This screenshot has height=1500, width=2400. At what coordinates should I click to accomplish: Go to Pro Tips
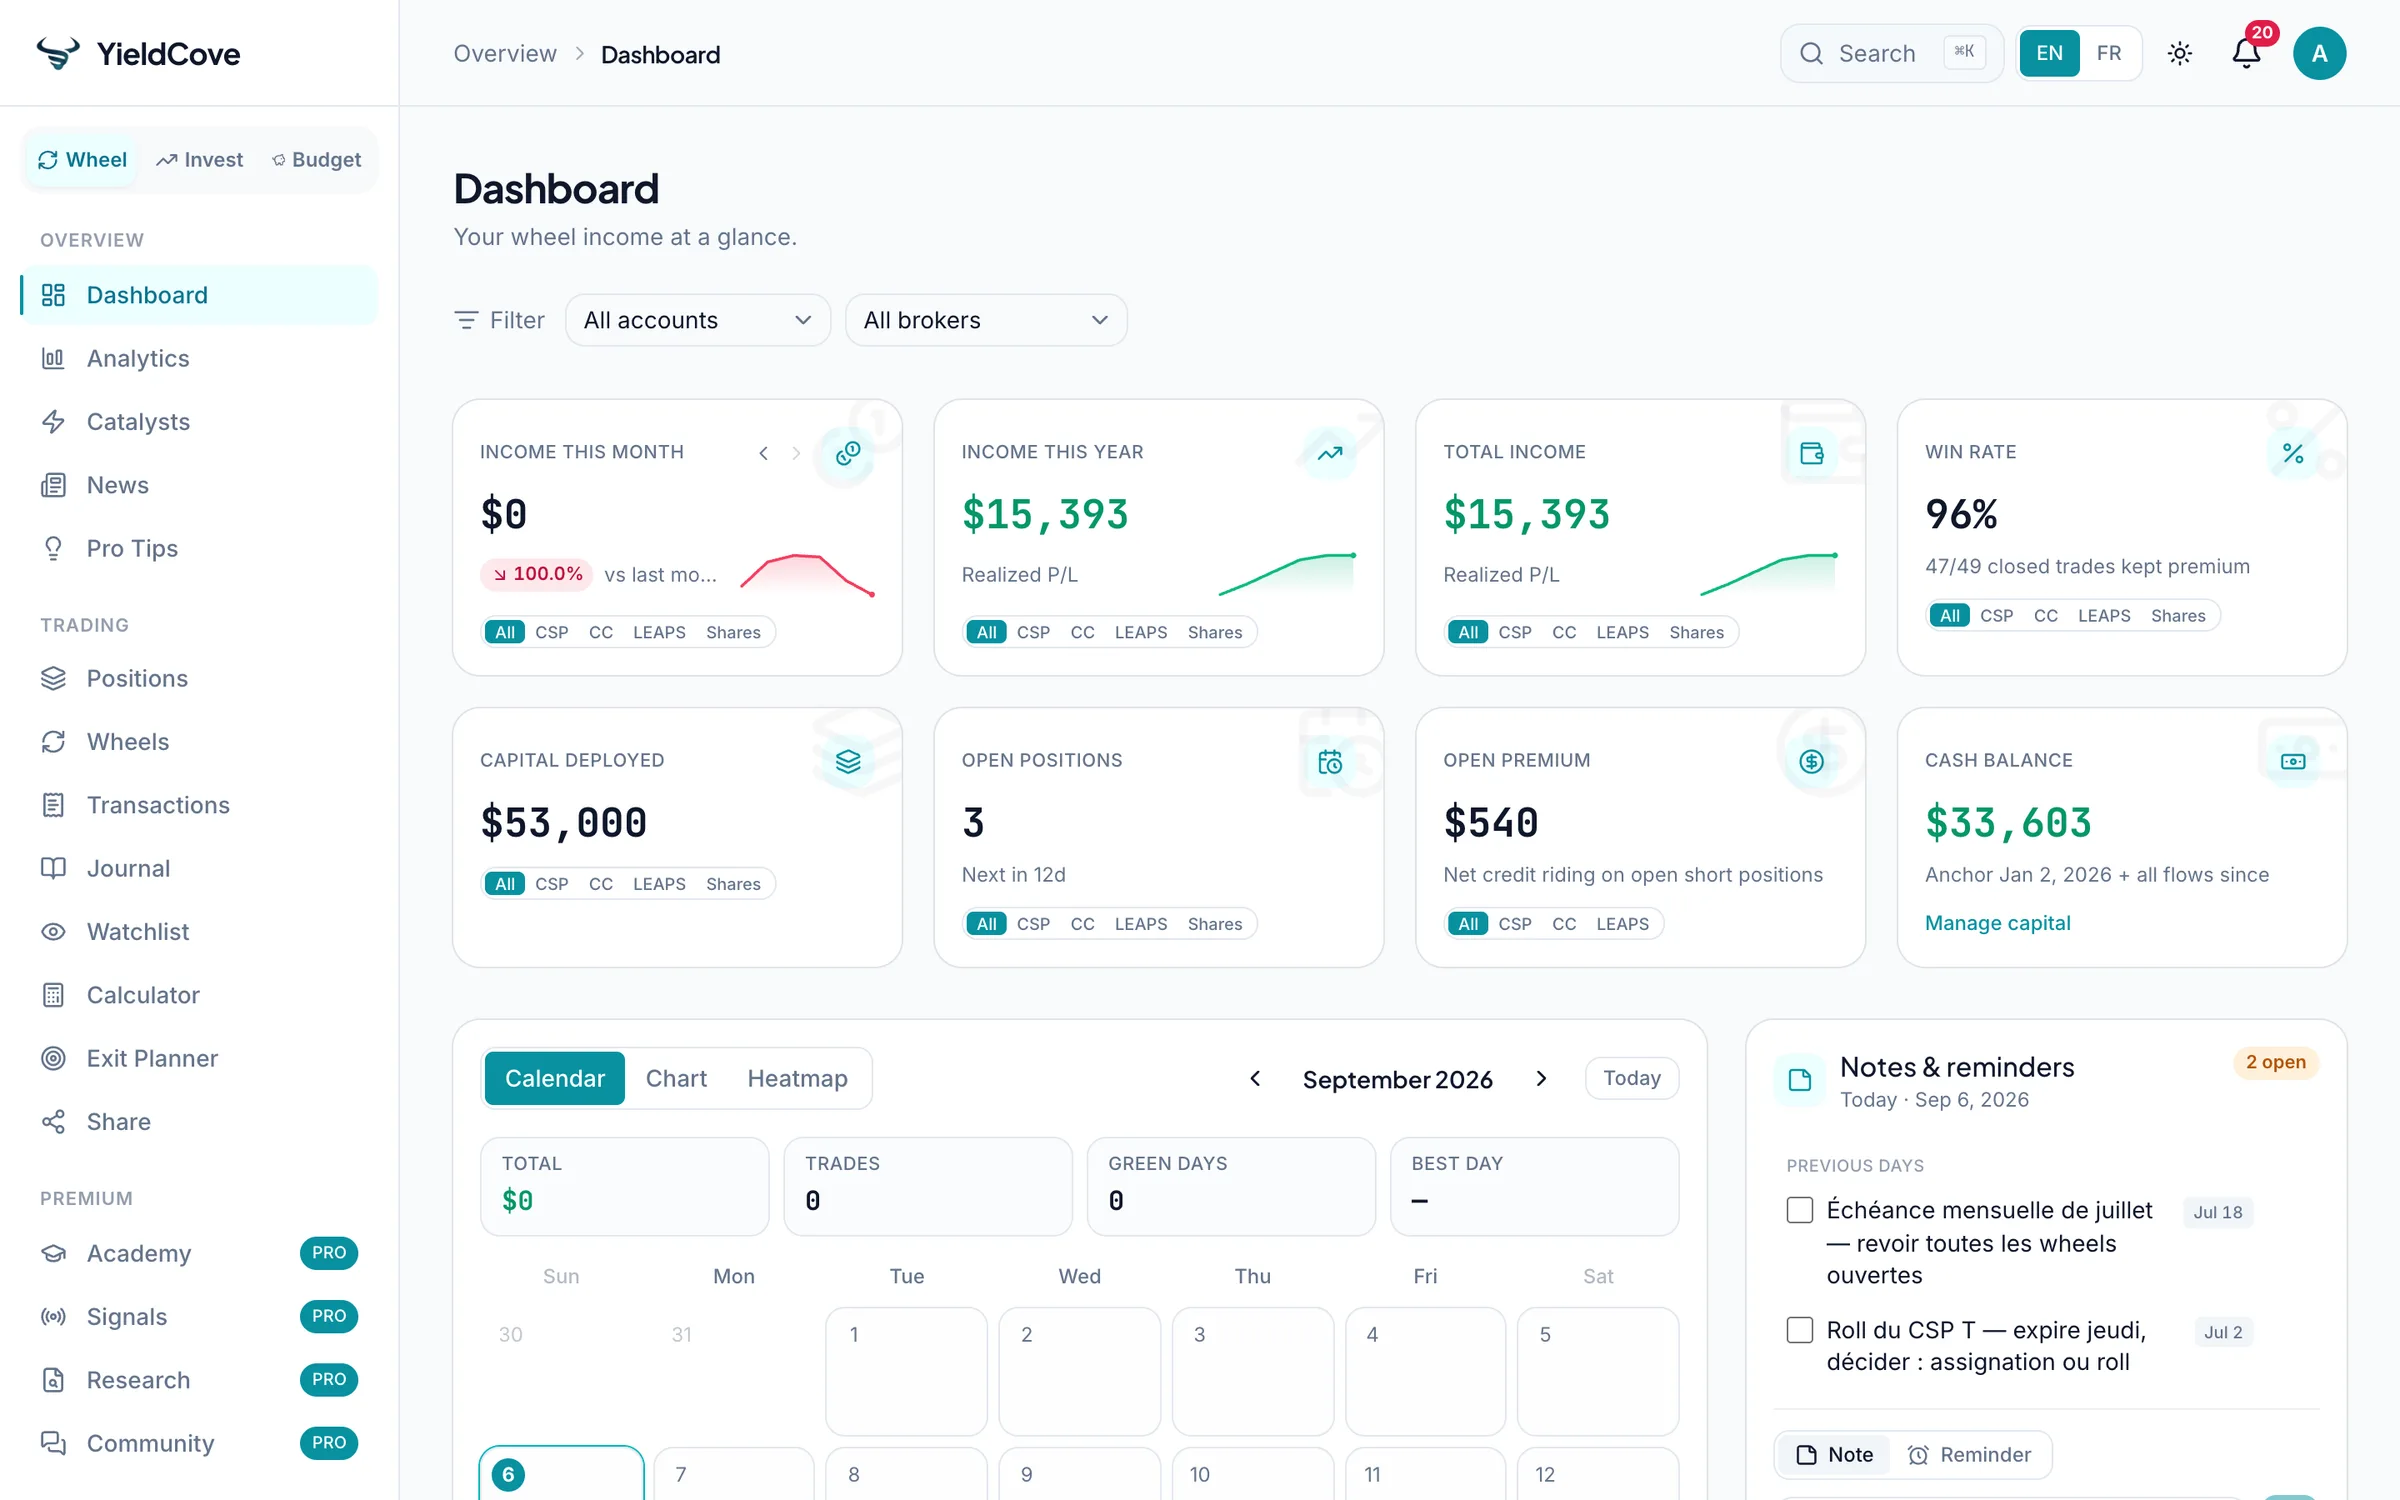click(198, 548)
